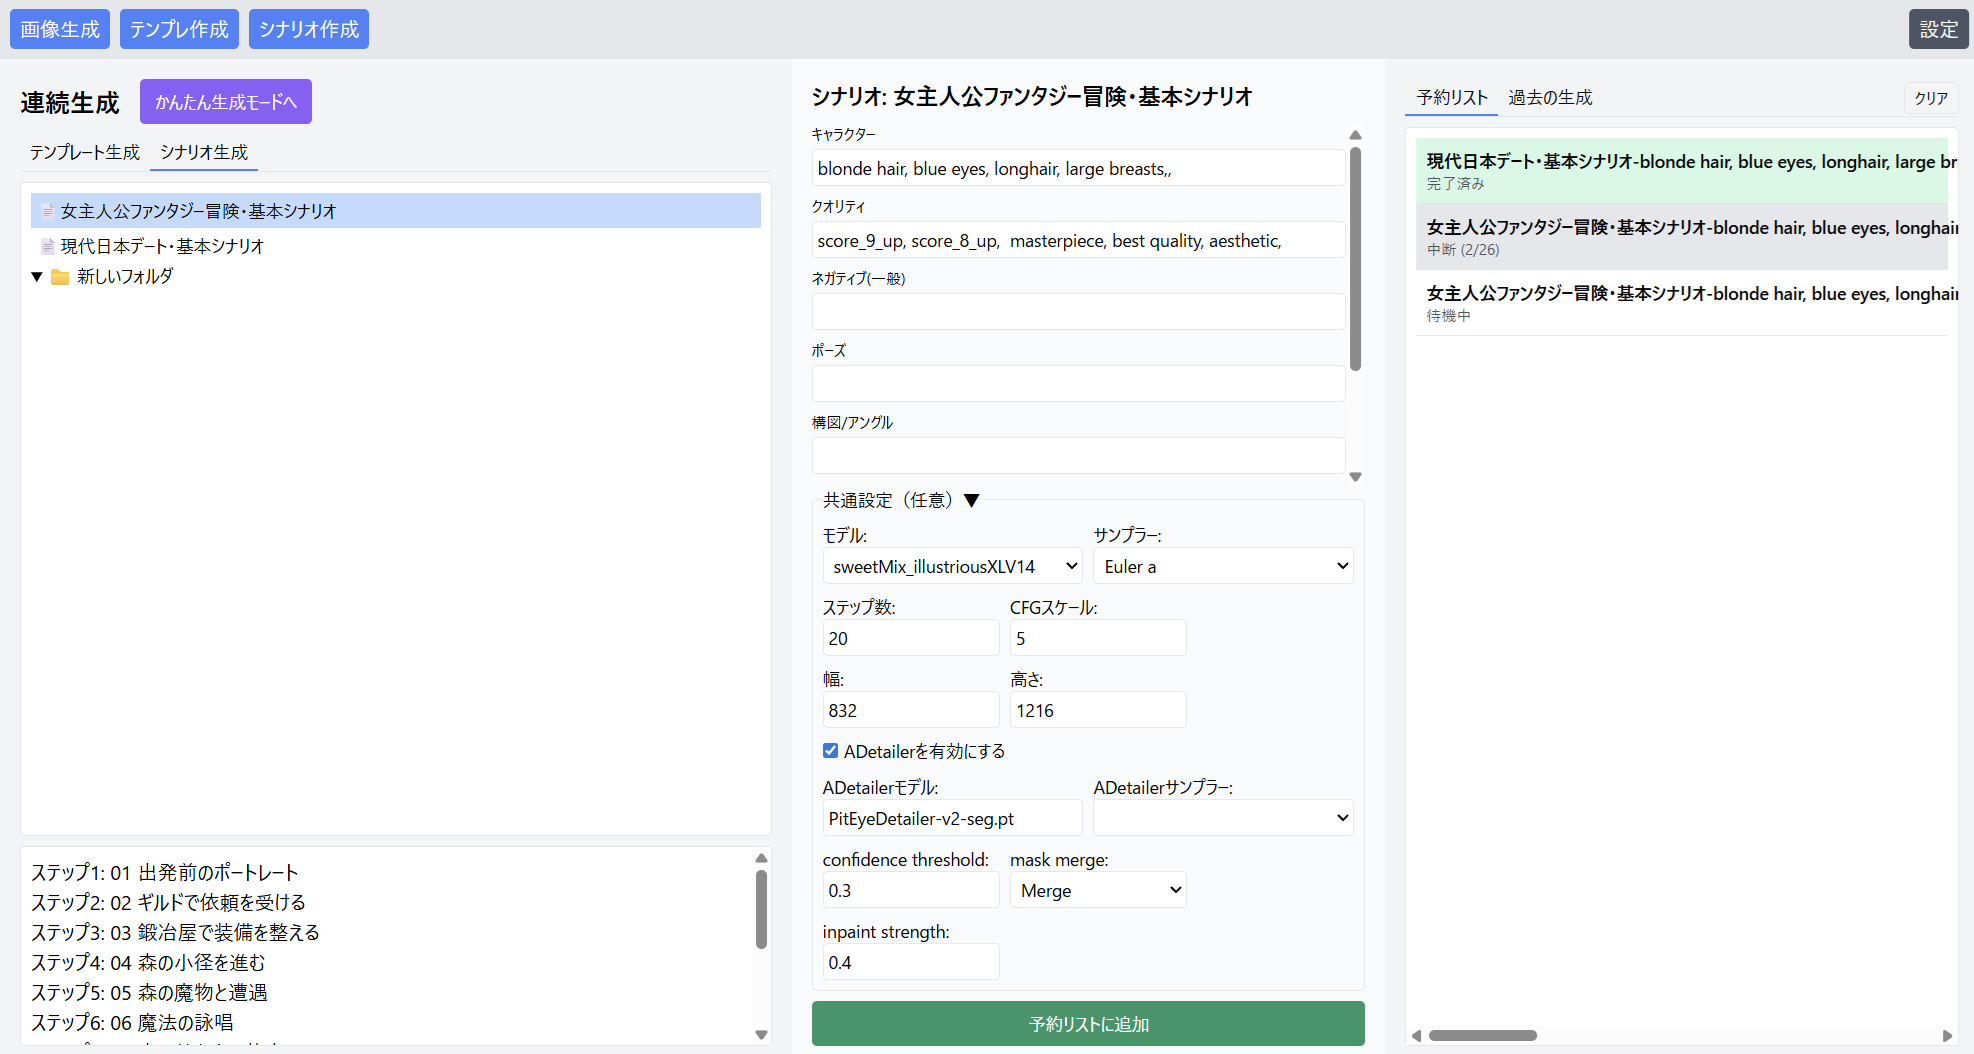Collapse the 共通設定（任意）section triangle

971,501
